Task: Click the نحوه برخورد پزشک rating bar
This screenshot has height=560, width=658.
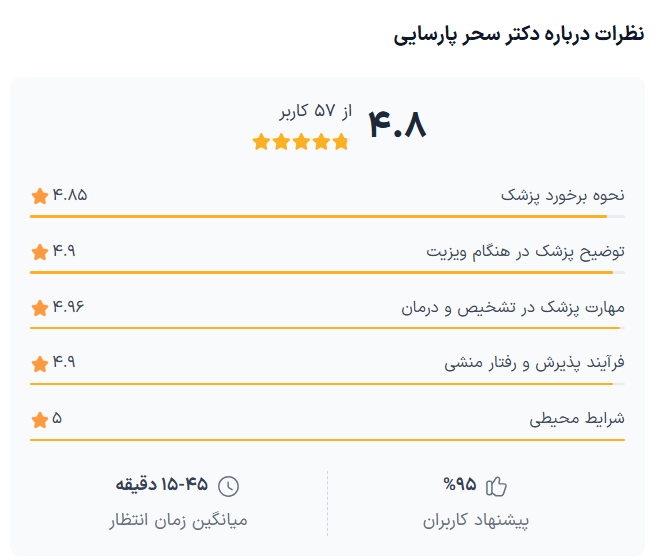Action: tap(327, 216)
